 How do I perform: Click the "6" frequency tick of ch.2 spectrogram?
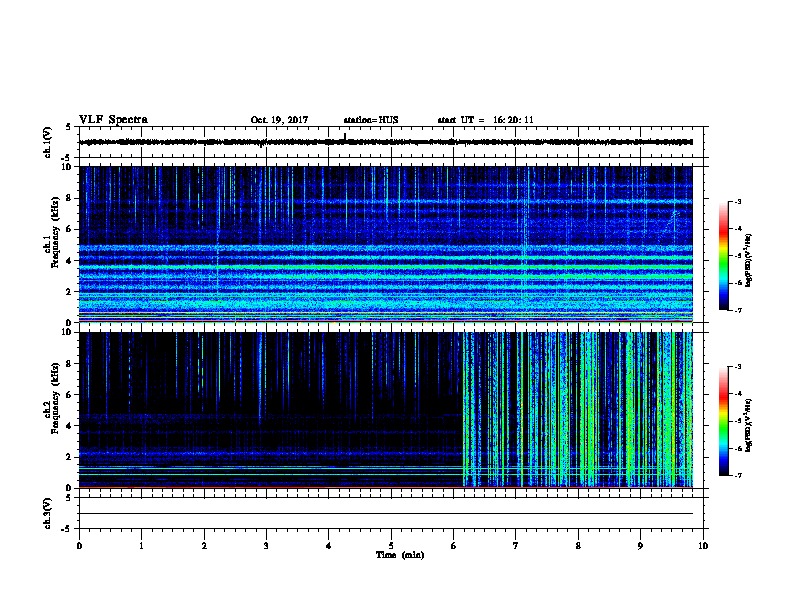click(x=70, y=395)
